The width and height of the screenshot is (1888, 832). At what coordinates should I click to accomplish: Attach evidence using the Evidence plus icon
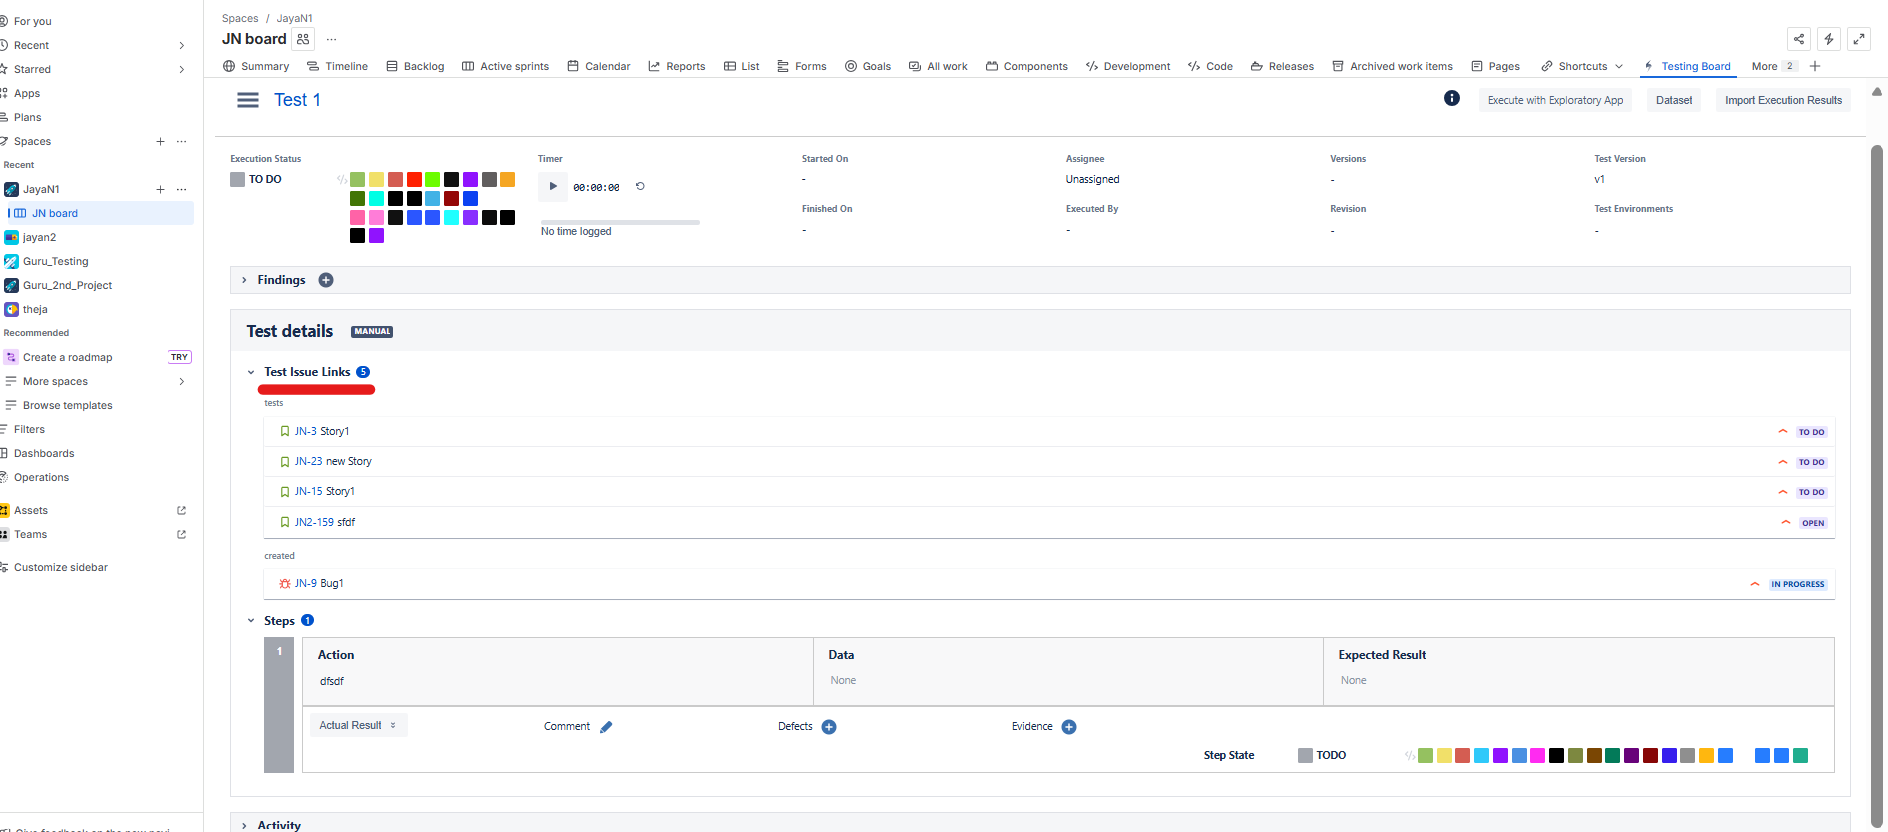coord(1069,727)
